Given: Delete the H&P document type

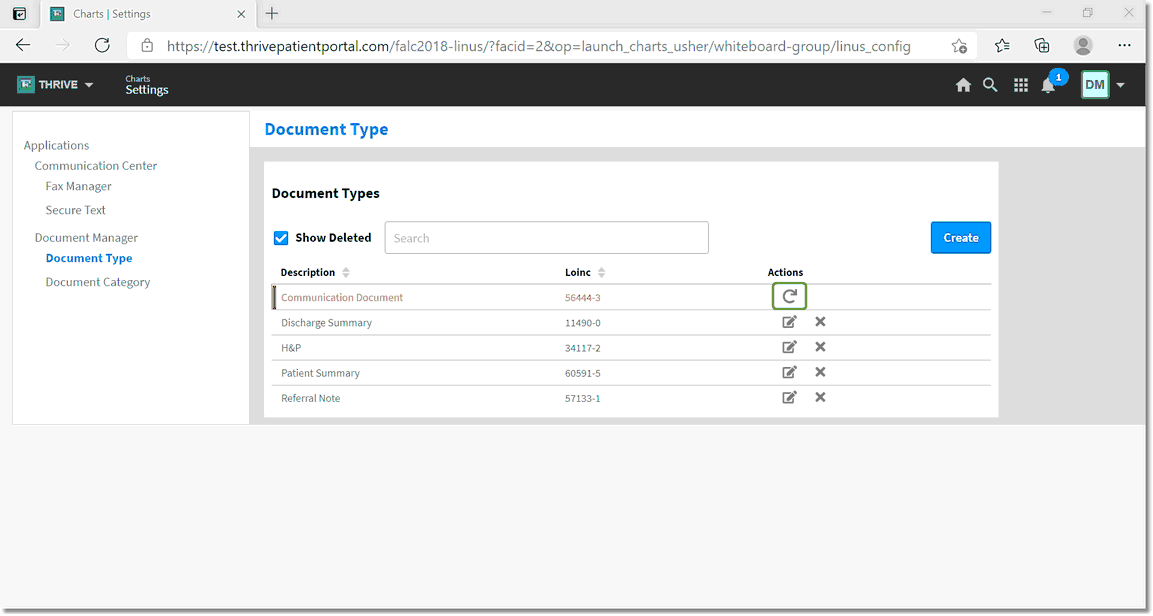Looking at the screenshot, I should 820,347.
